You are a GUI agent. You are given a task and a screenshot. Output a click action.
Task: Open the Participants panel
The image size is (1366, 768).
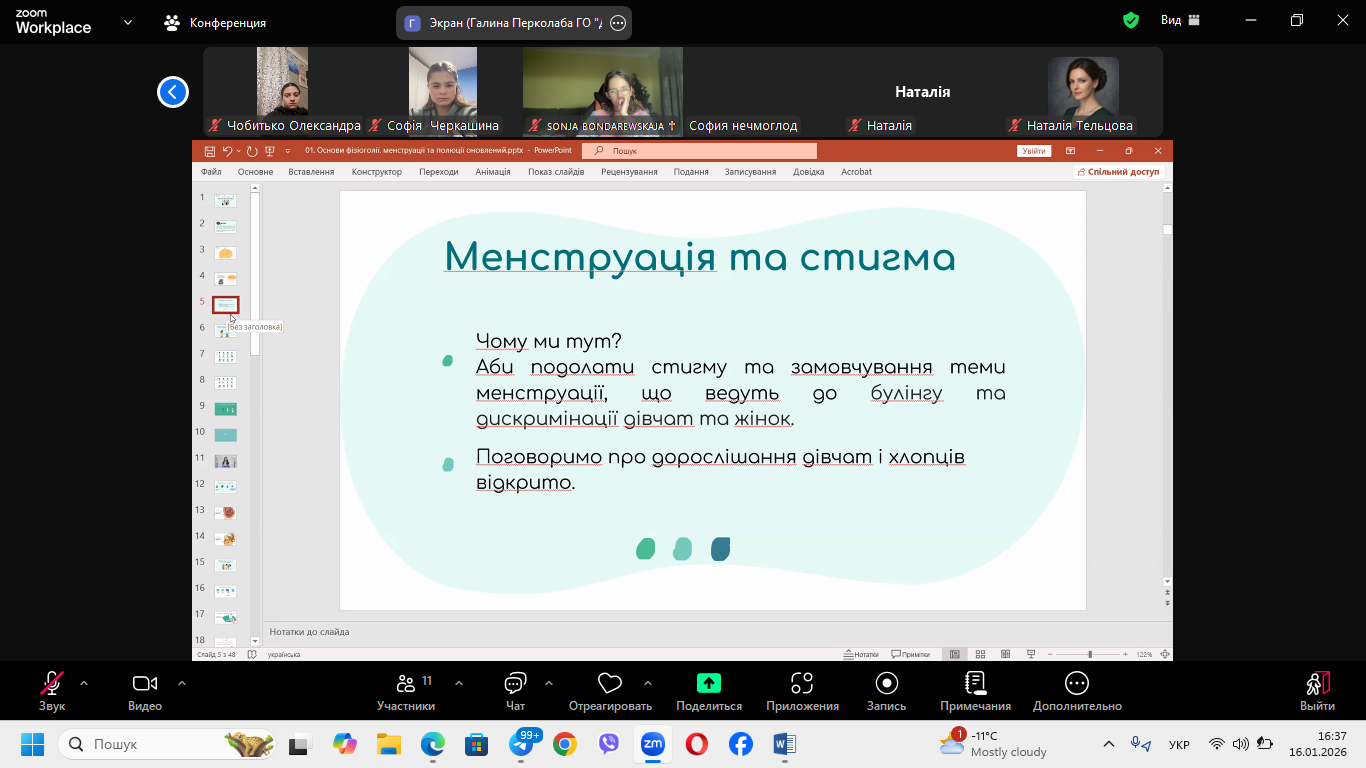(x=405, y=690)
